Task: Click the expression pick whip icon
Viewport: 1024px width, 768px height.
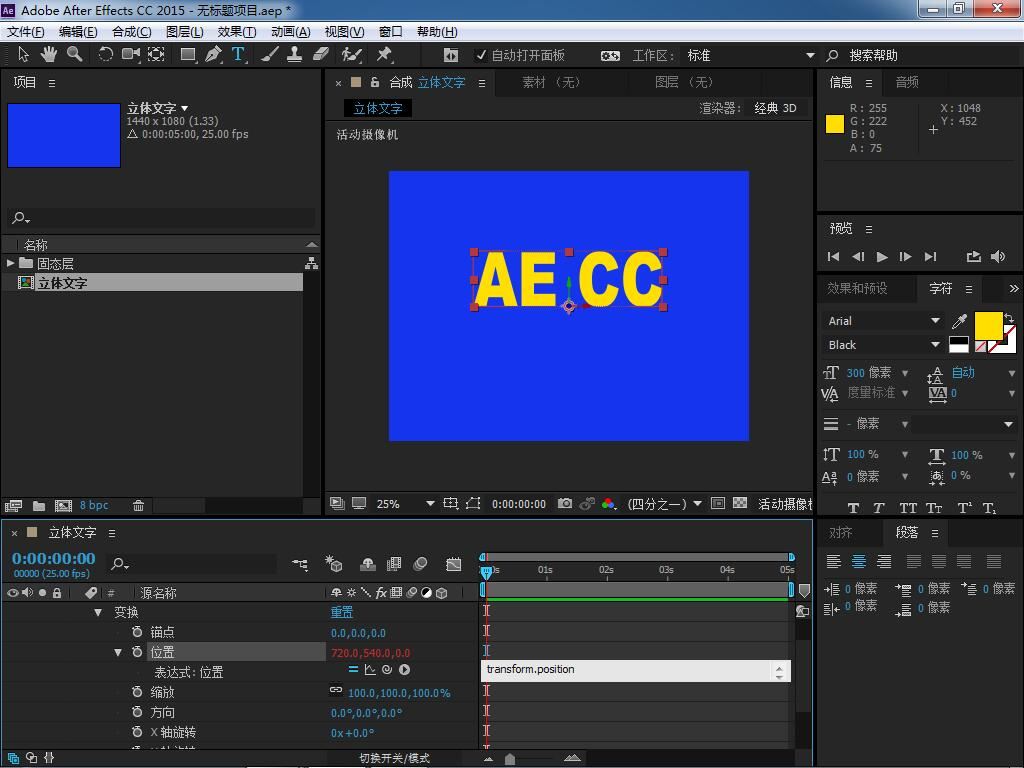Action: pos(387,669)
